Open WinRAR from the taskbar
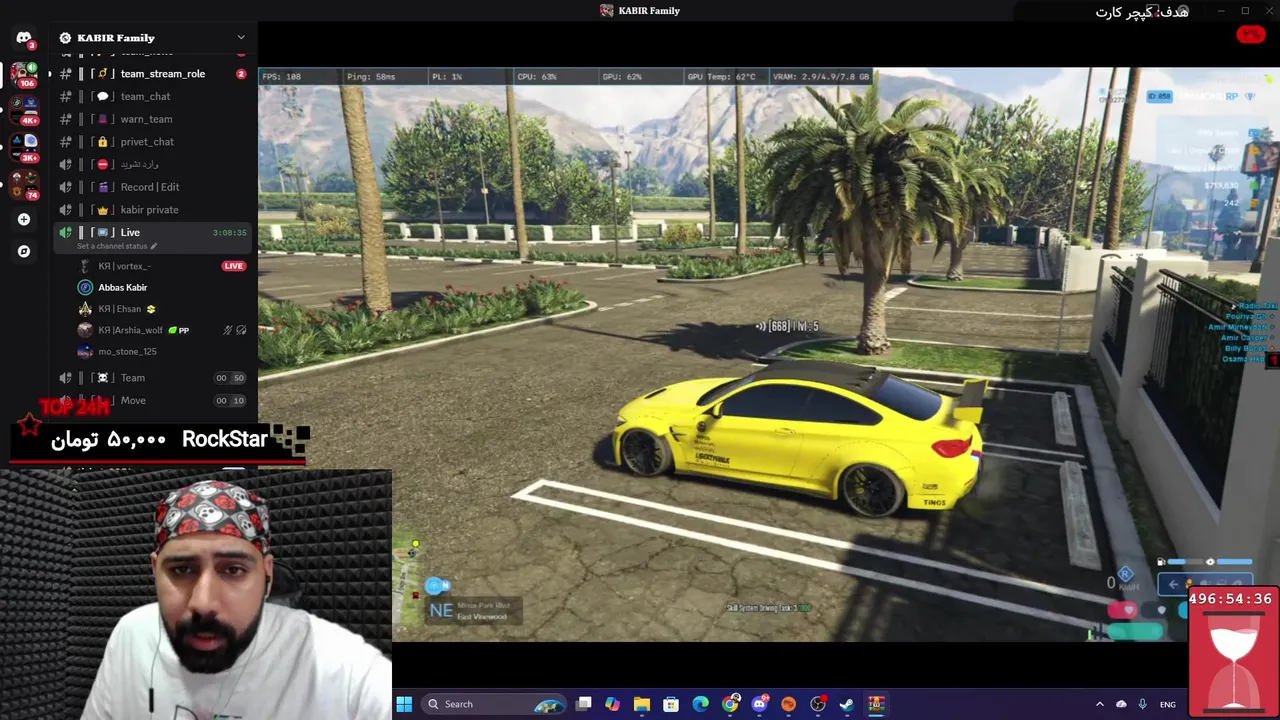 pyautogui.click(x=877, y=704)
